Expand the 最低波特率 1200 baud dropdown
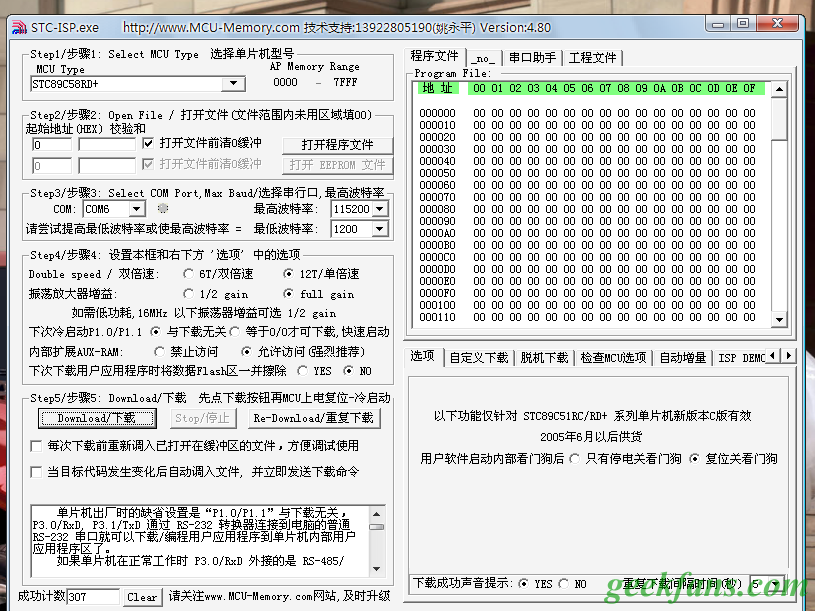 [379, 229]
